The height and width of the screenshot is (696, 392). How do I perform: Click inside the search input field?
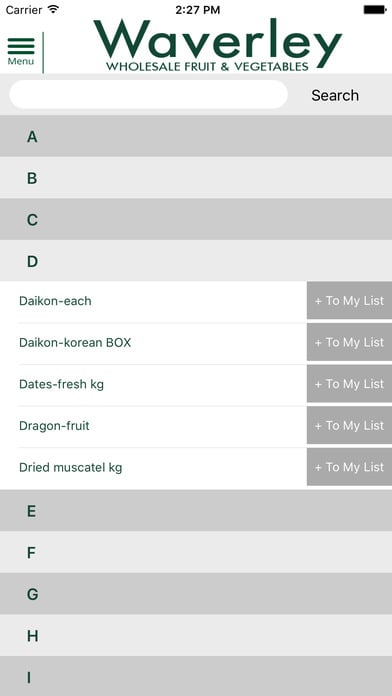148,95
